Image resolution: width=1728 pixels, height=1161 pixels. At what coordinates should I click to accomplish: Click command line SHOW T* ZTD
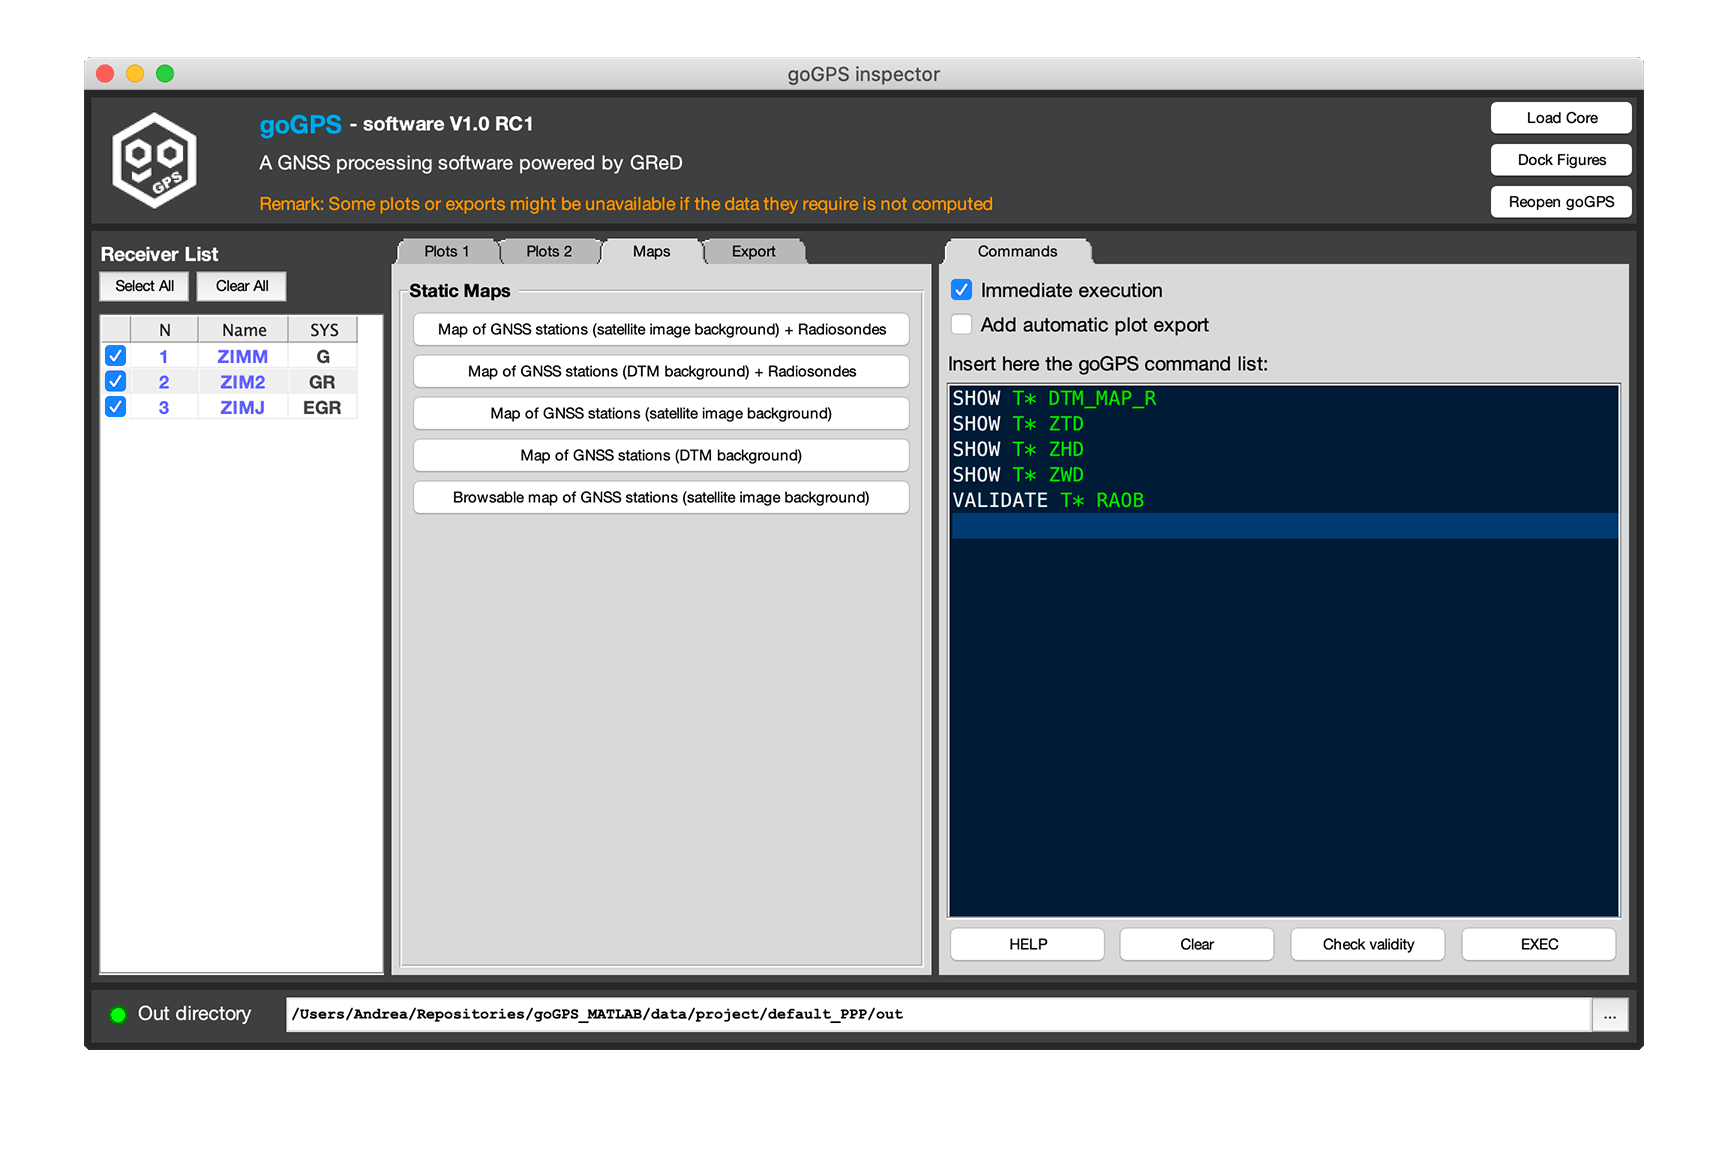(x=1018, y=424)
